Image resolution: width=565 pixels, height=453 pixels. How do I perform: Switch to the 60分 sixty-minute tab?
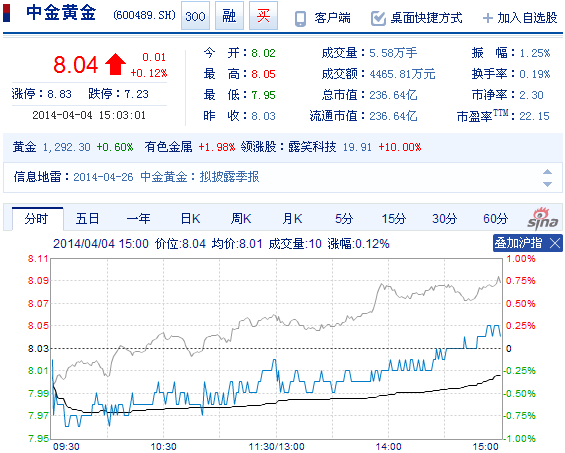(x=495, y=219)
